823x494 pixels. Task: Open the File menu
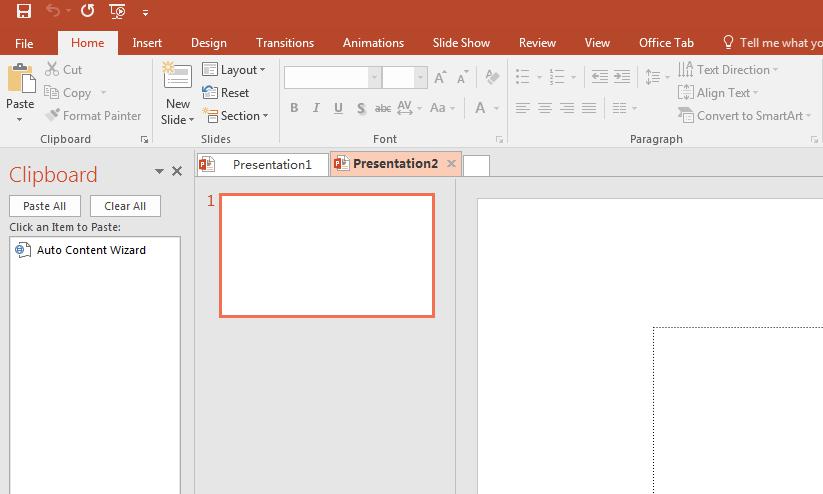pos(24,43)
